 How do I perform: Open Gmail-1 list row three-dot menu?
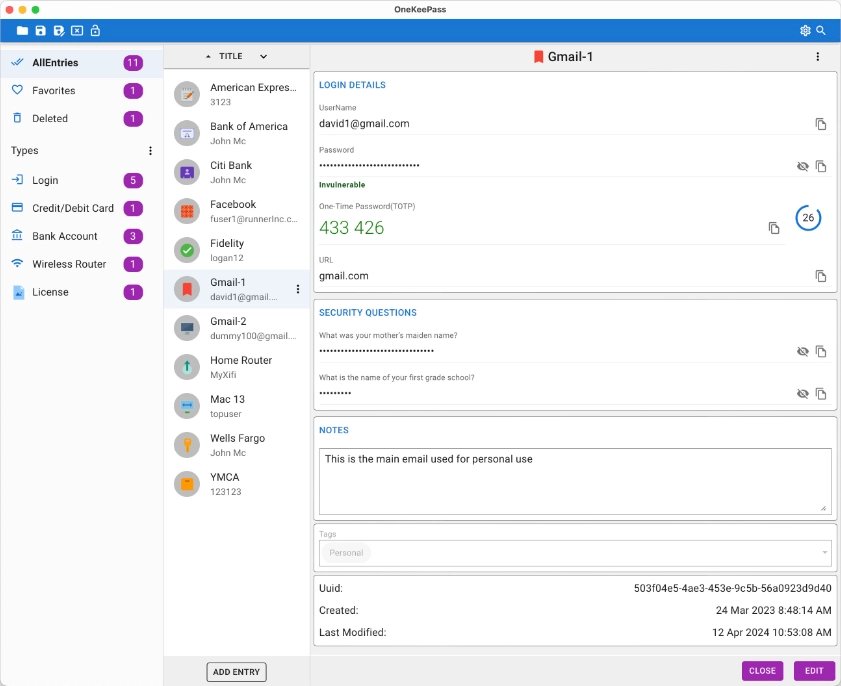click(298, 289)
